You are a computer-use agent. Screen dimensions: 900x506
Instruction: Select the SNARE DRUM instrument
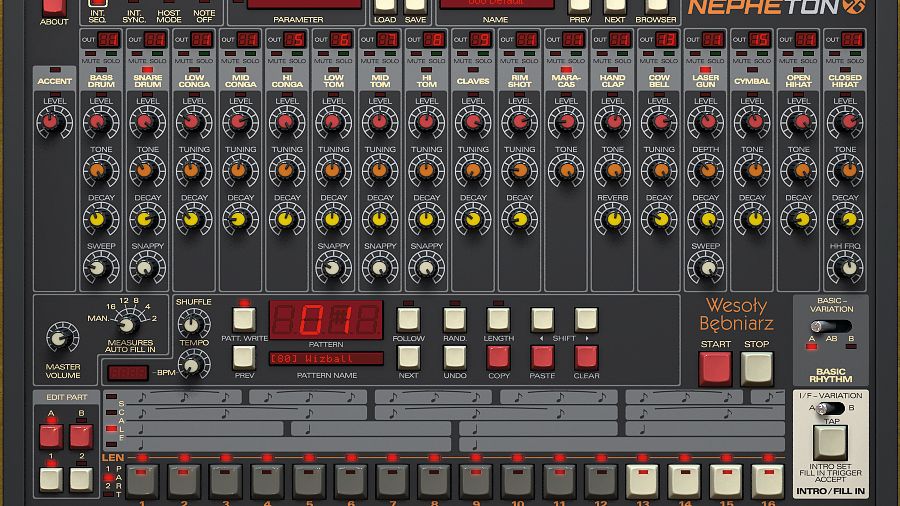[148, 81]
